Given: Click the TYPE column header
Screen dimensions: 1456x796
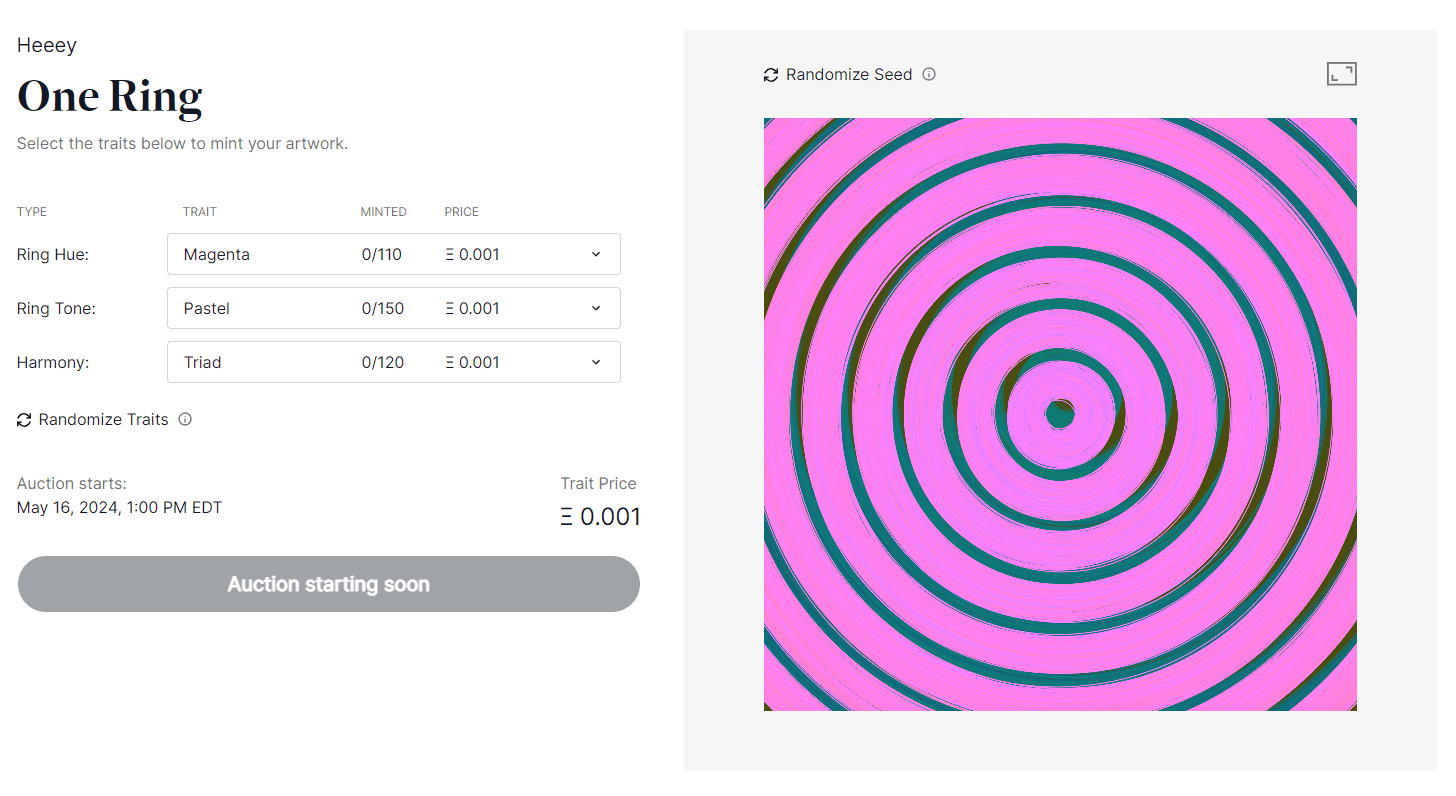Looking at the screenshot, I should pos(32,212).
